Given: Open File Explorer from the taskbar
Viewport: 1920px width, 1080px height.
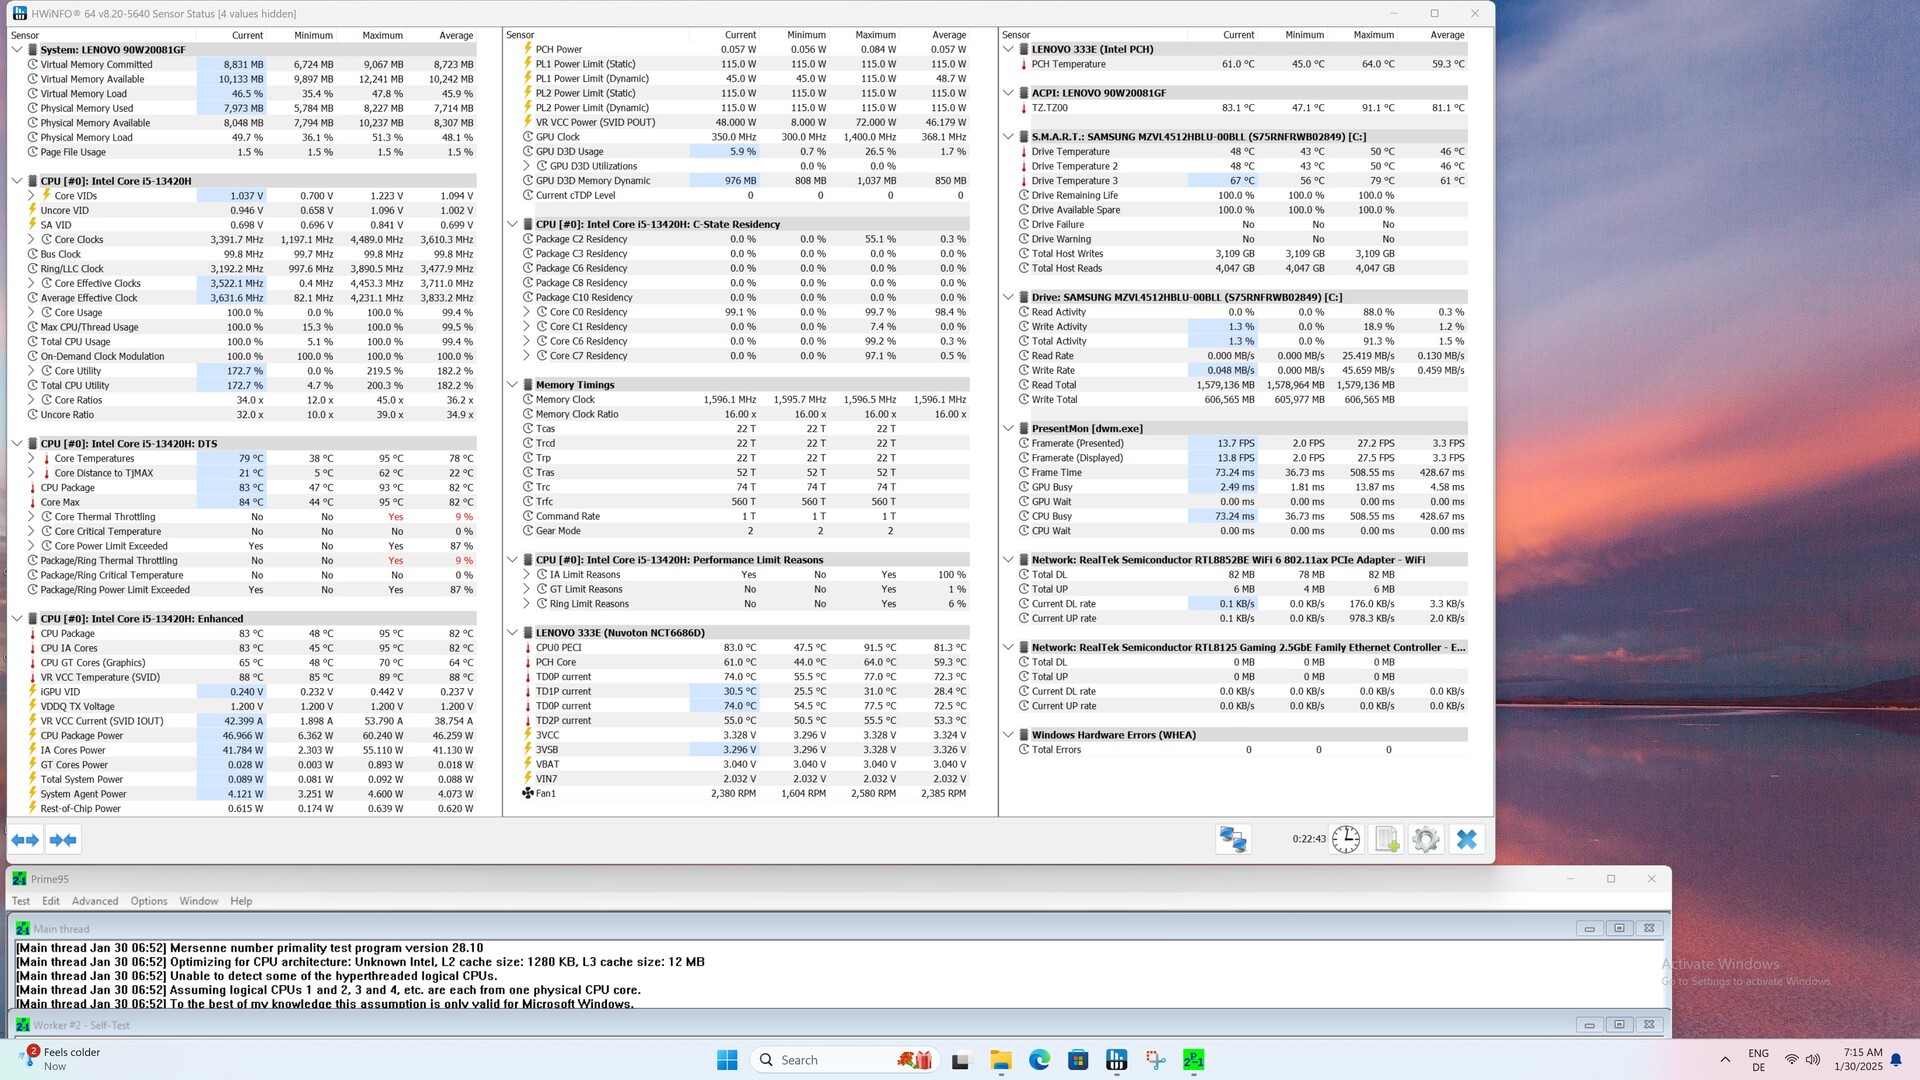Looking at the screenshot, I should (1001, 1060).
